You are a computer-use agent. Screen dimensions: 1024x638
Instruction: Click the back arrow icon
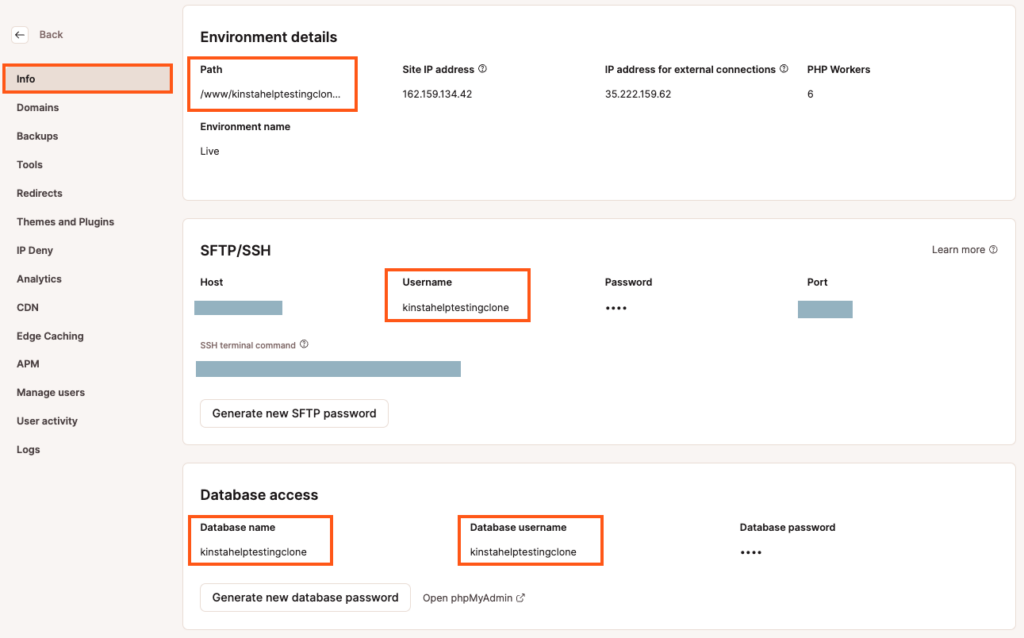pos(20,34)
